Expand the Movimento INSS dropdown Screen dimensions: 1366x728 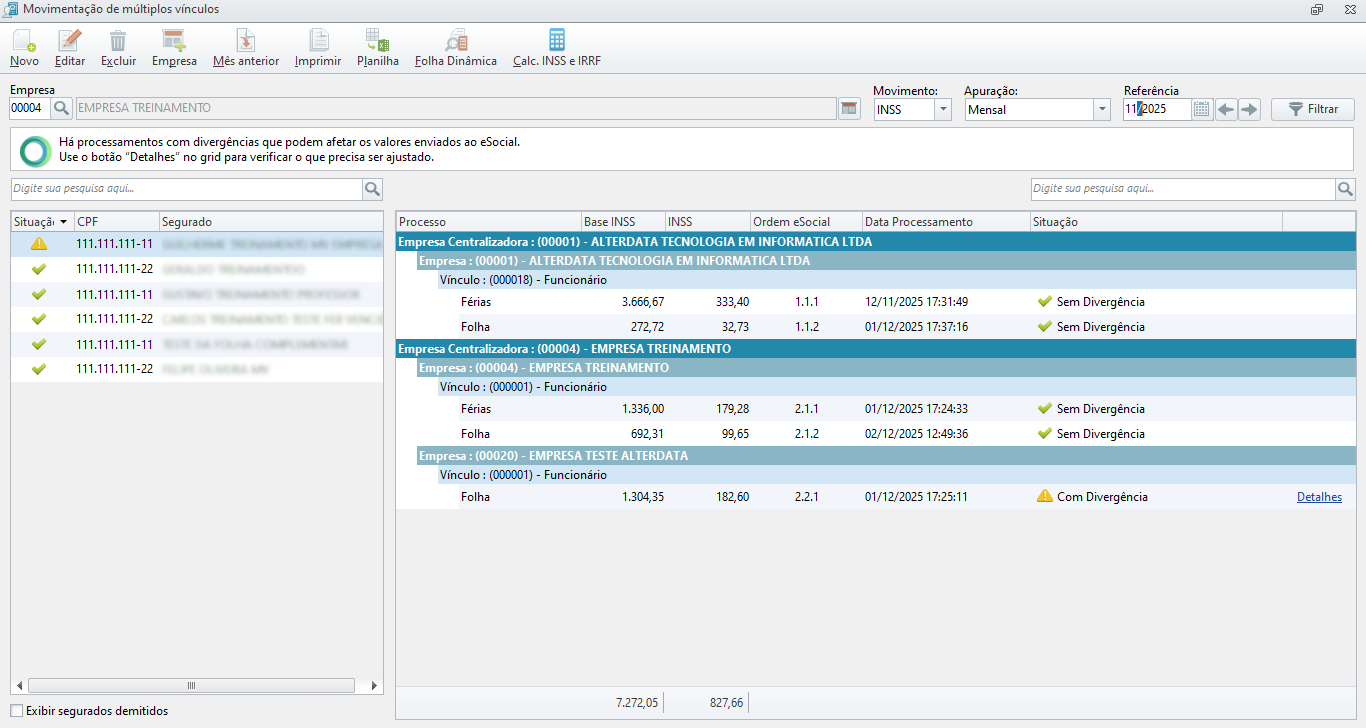943,110
